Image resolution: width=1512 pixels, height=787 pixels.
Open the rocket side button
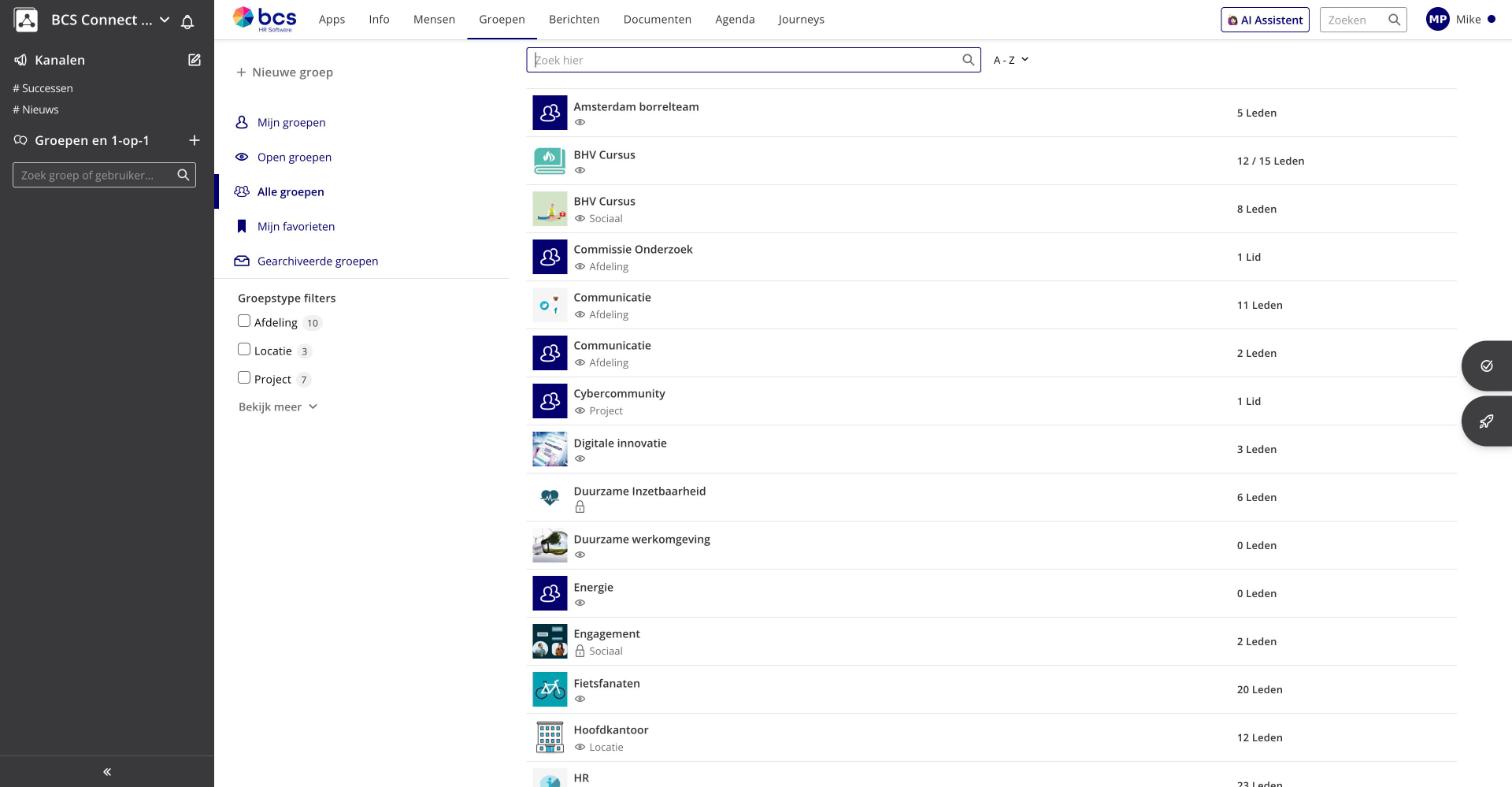click(x=1487, y=421)
